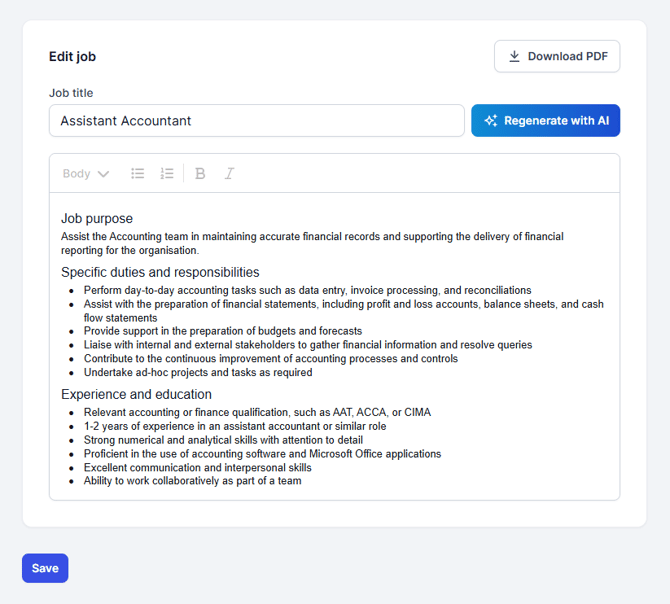Toggle the bulleted list formatting icon
The width and height of the screenshot is (670, 604).
138,173
